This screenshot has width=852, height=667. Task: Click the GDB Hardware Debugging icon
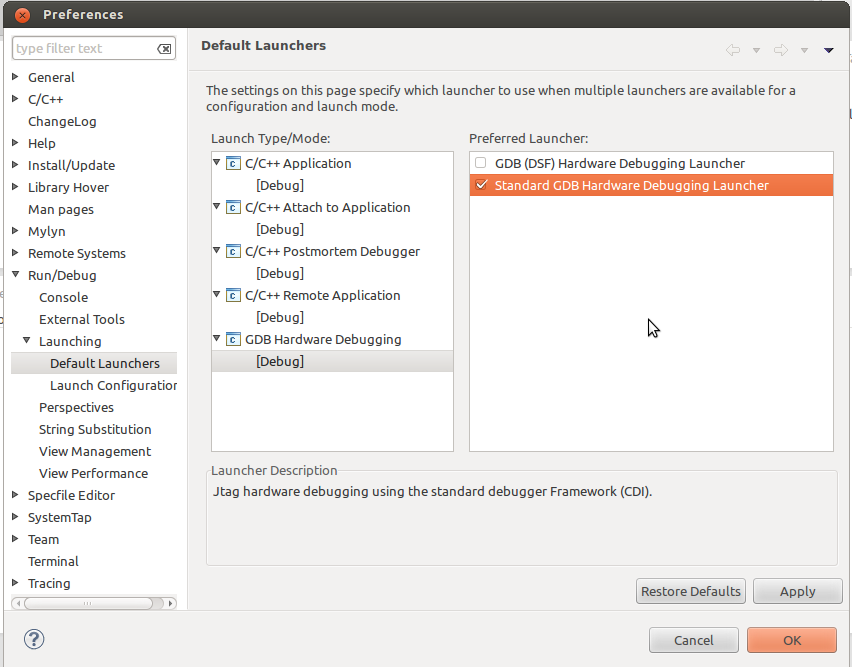[x=233, y=339]
